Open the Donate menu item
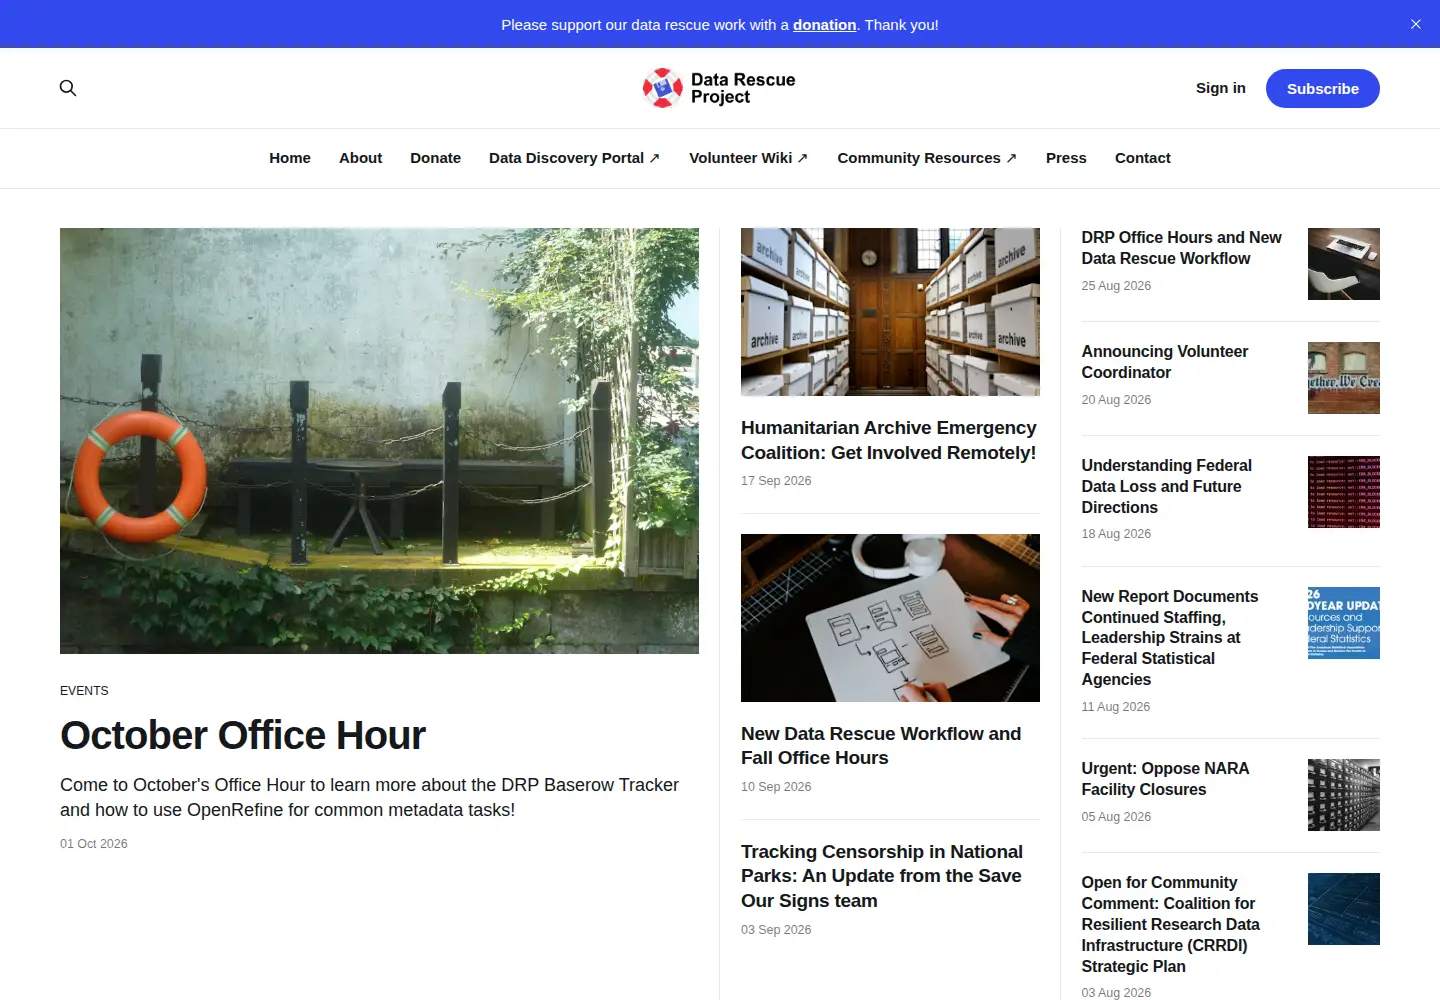1440x1000 pixels. [x=435, y=158]
